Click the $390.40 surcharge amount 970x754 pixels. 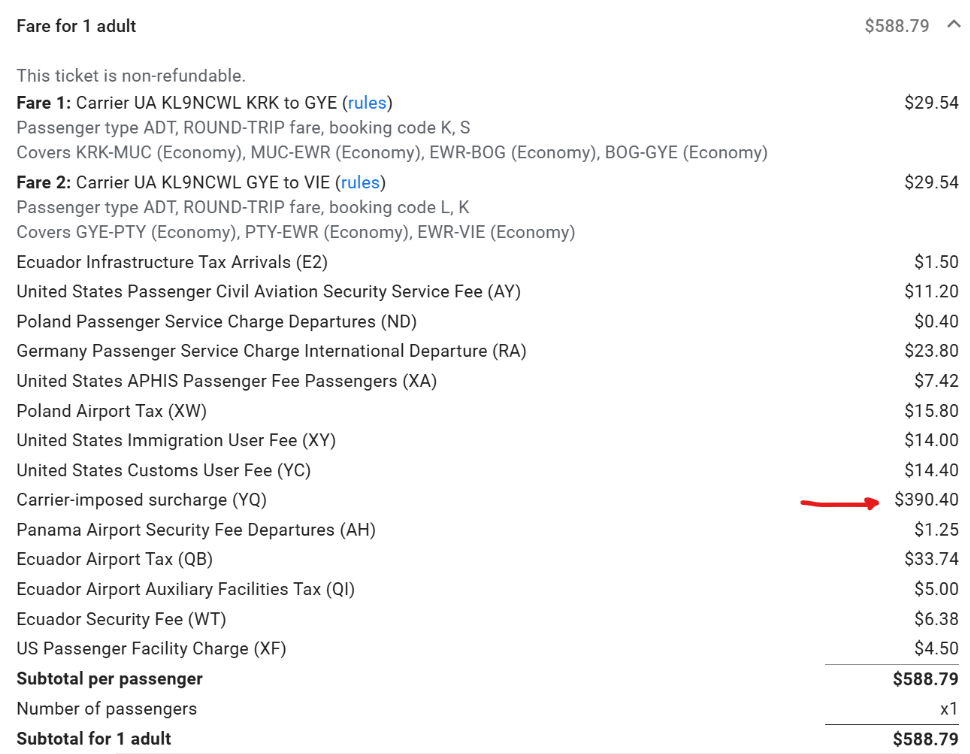pyautogui.click(x=926, y=500)
